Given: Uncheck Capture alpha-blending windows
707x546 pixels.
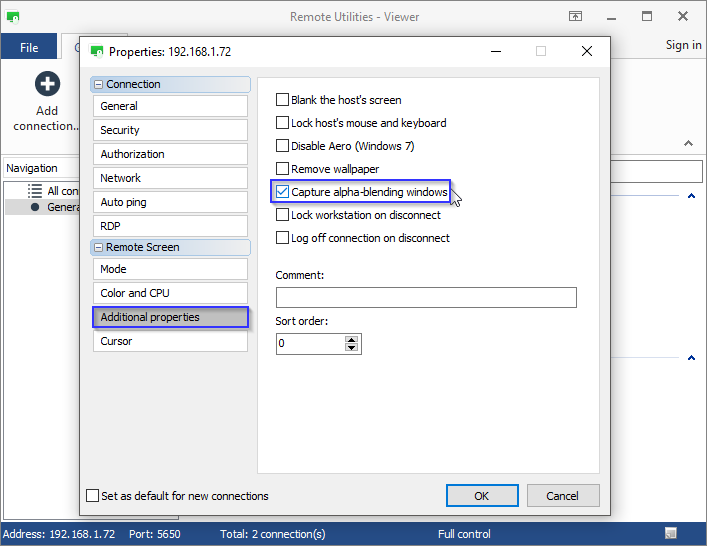Looking at the screenshot, I should tap(283, 192).
